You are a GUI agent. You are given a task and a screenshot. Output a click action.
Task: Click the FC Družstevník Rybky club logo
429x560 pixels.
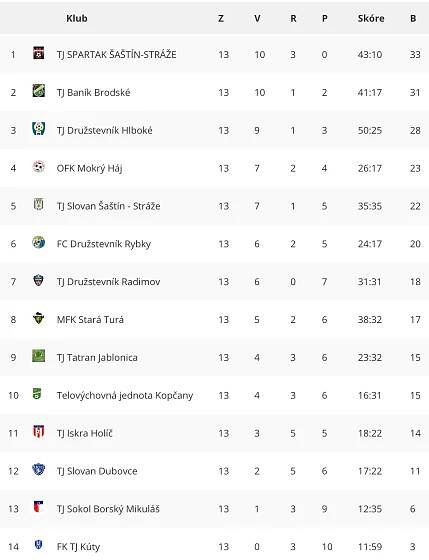click(x=39, y=242)
